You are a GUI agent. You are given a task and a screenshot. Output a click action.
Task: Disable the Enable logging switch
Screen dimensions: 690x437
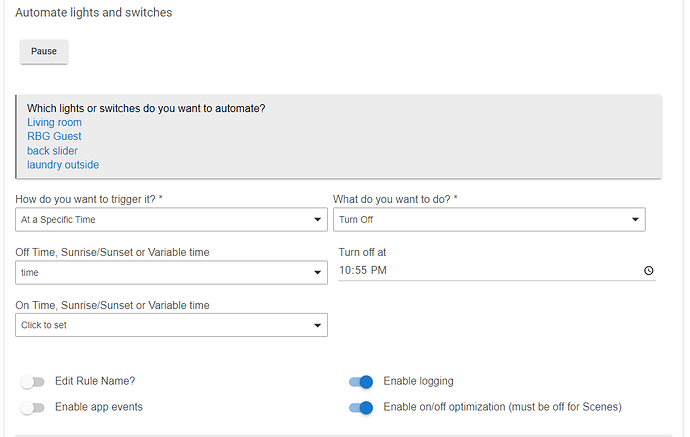[x=361, y=381]
